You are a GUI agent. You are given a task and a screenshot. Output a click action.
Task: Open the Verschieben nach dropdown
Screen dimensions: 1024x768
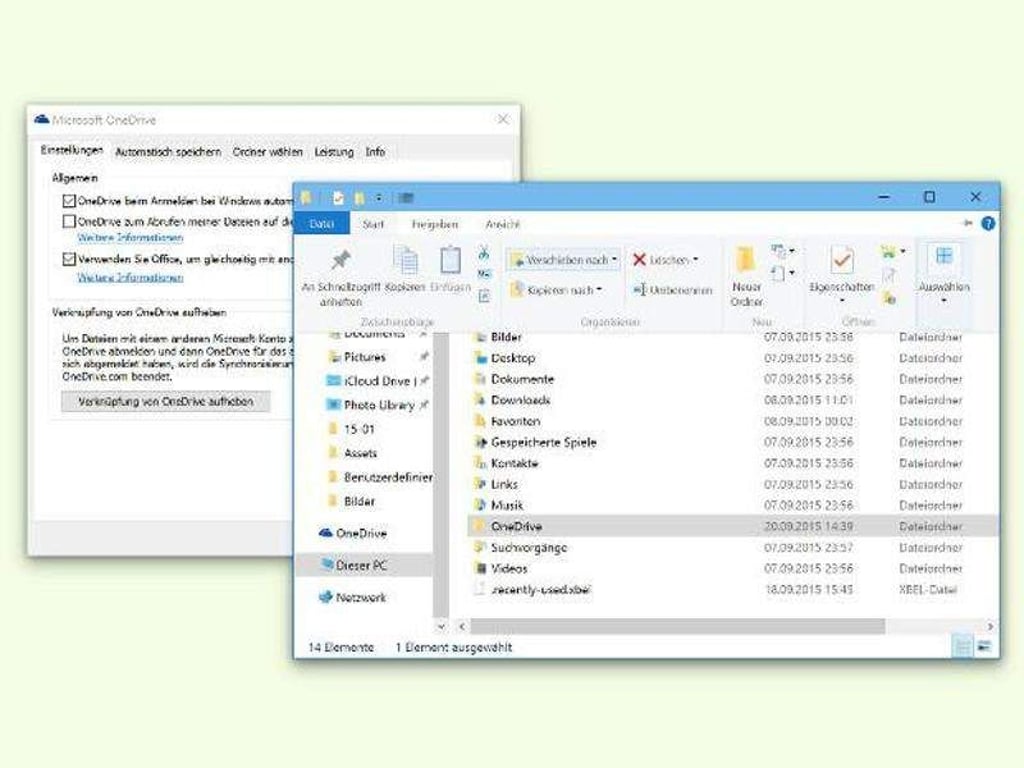pos(564,260)
